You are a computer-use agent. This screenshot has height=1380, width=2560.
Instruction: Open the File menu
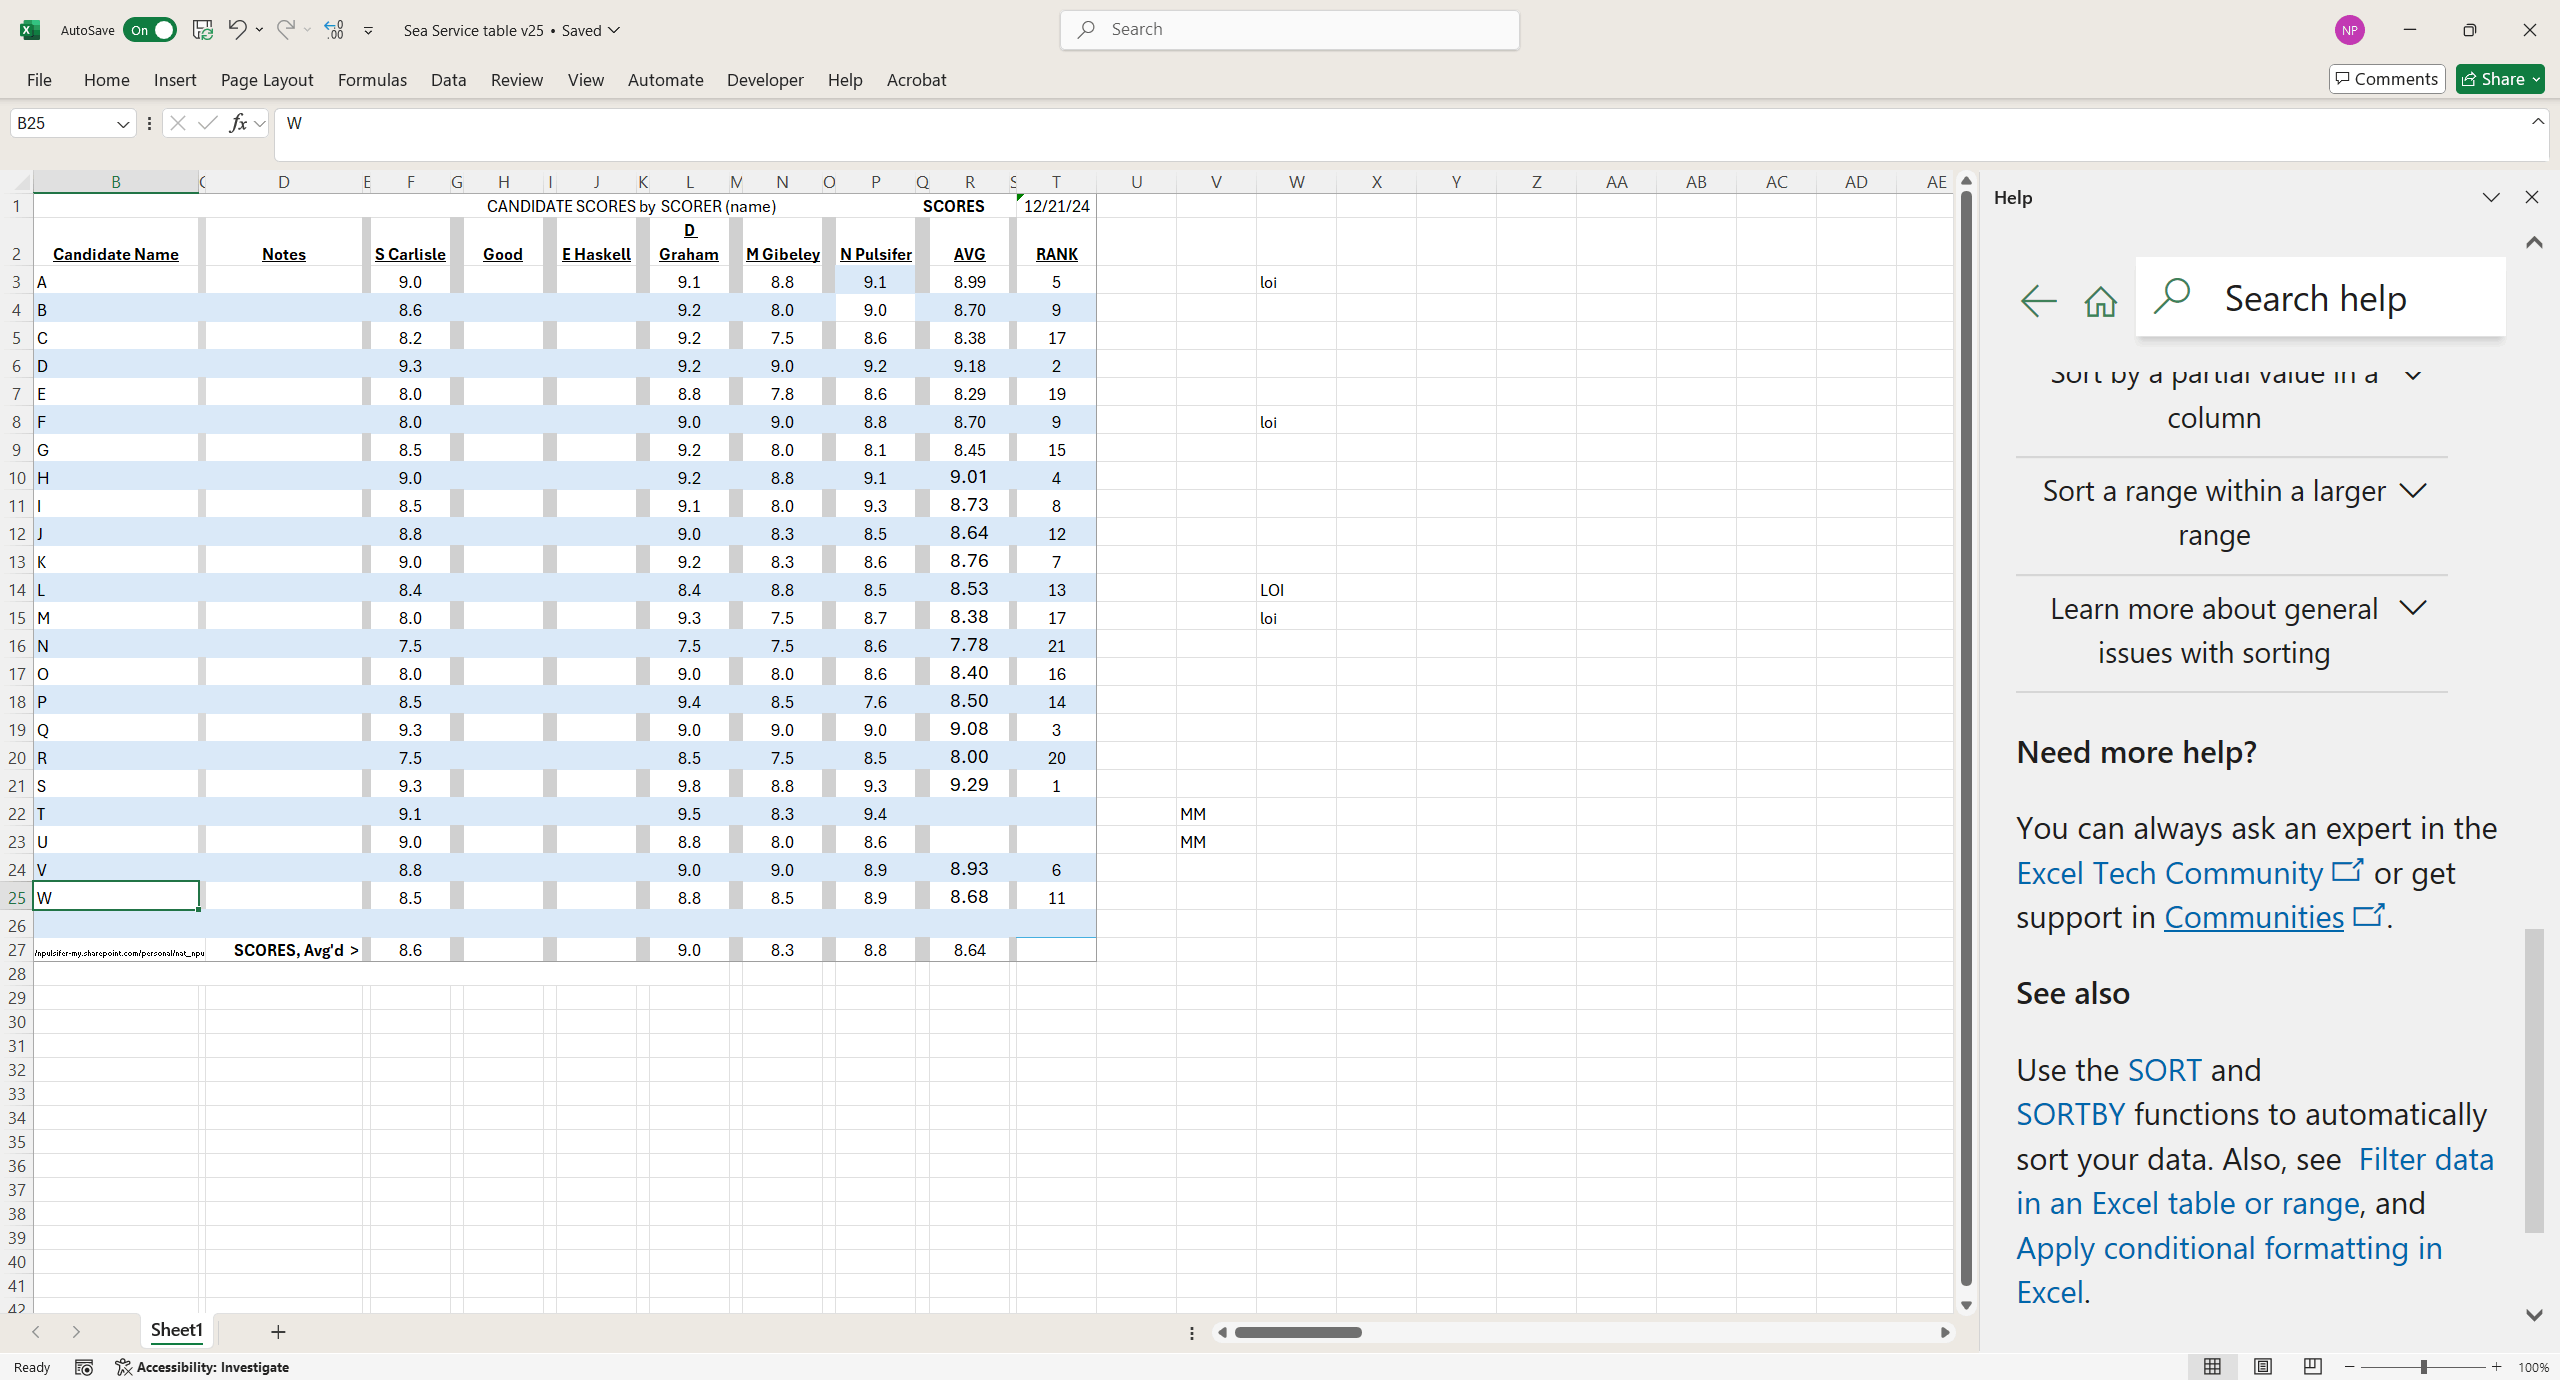click(39, 80)
